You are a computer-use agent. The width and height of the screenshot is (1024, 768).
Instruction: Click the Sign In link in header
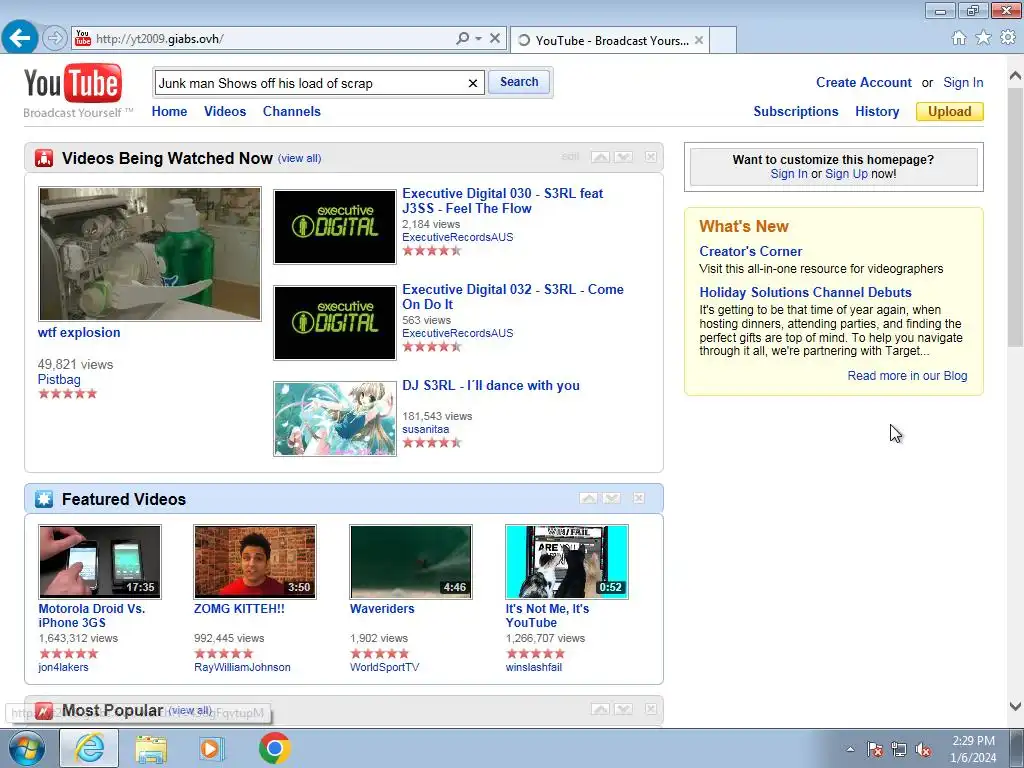click(963, 82)
